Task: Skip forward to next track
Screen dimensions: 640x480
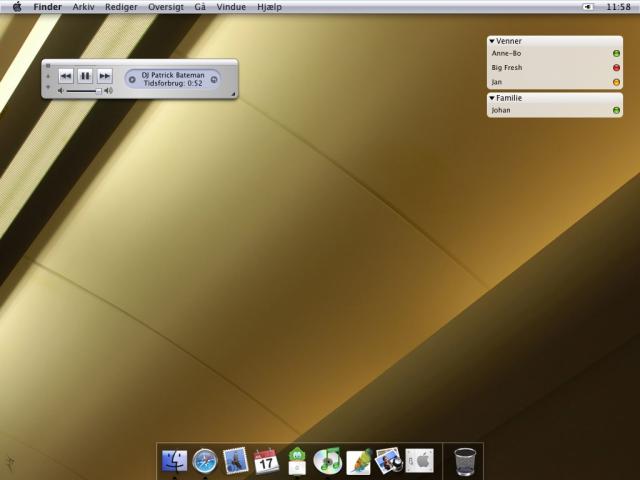Action: [x=105, y=76]
